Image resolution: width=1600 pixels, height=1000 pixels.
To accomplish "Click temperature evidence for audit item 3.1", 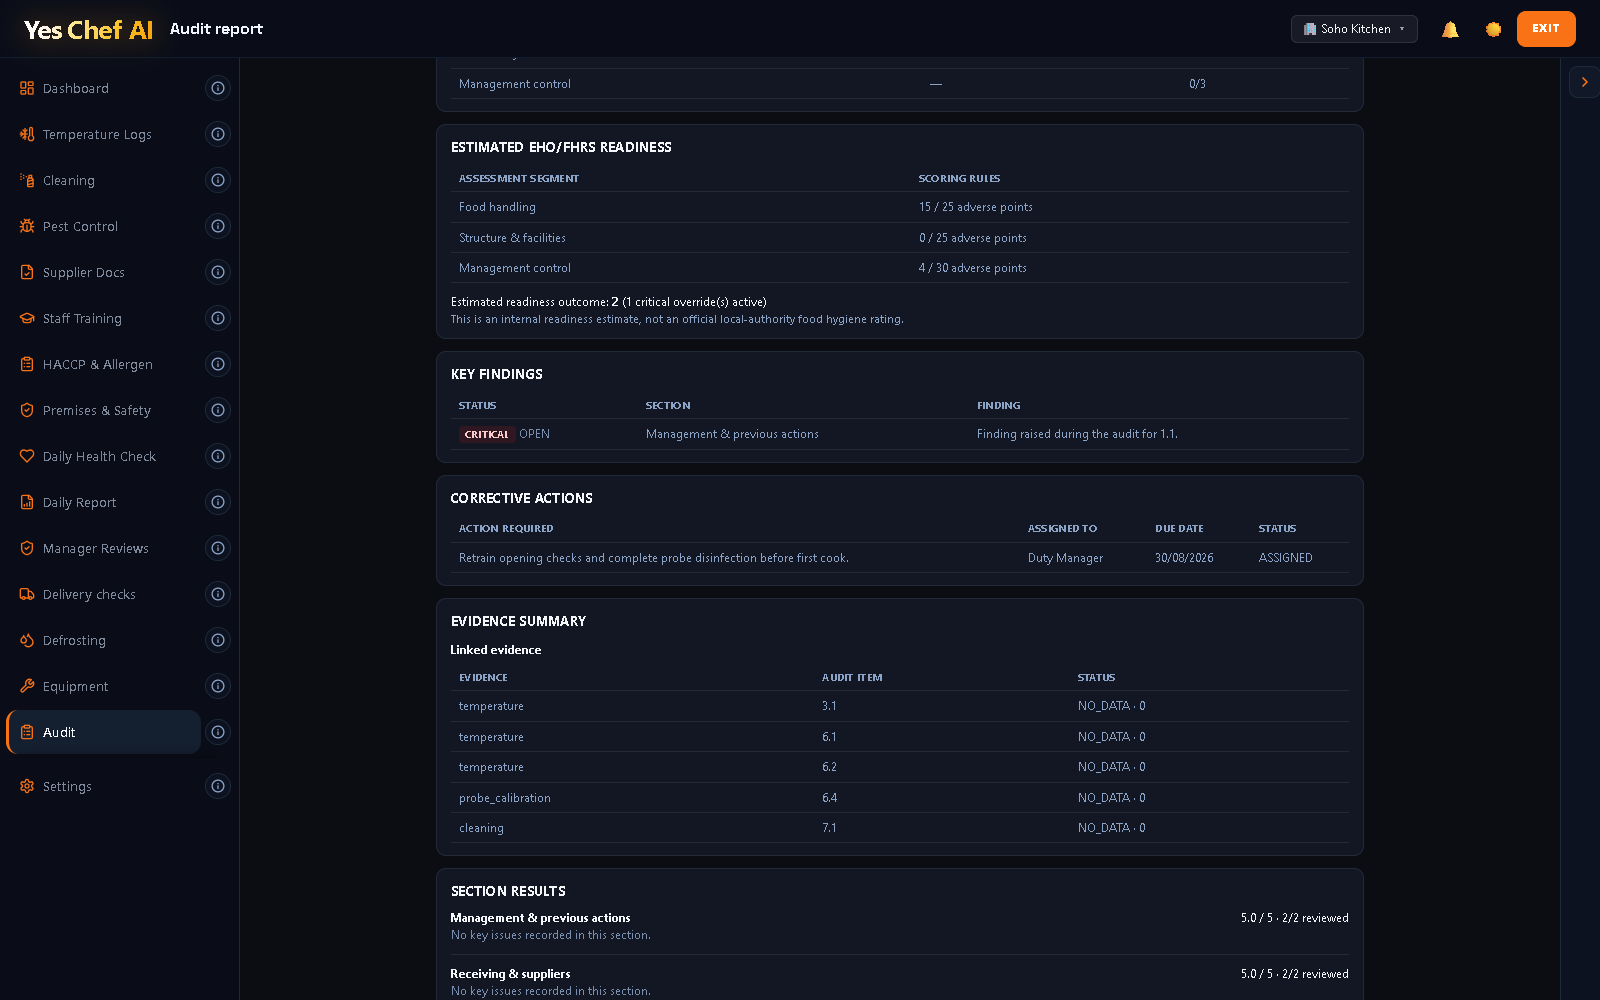I will click(900, 706).
